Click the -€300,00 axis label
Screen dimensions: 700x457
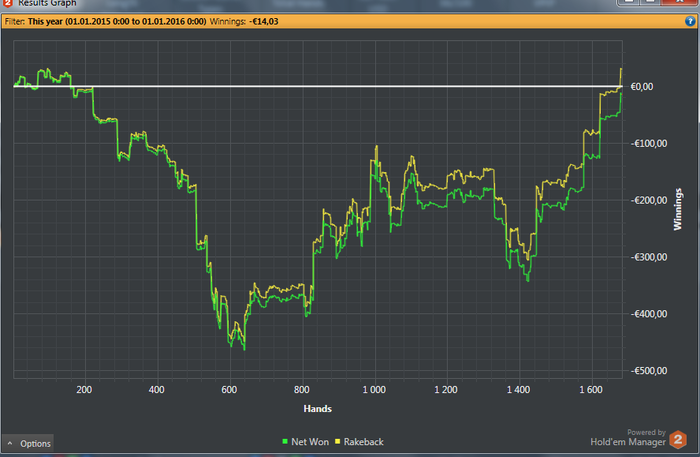[649, 257]
